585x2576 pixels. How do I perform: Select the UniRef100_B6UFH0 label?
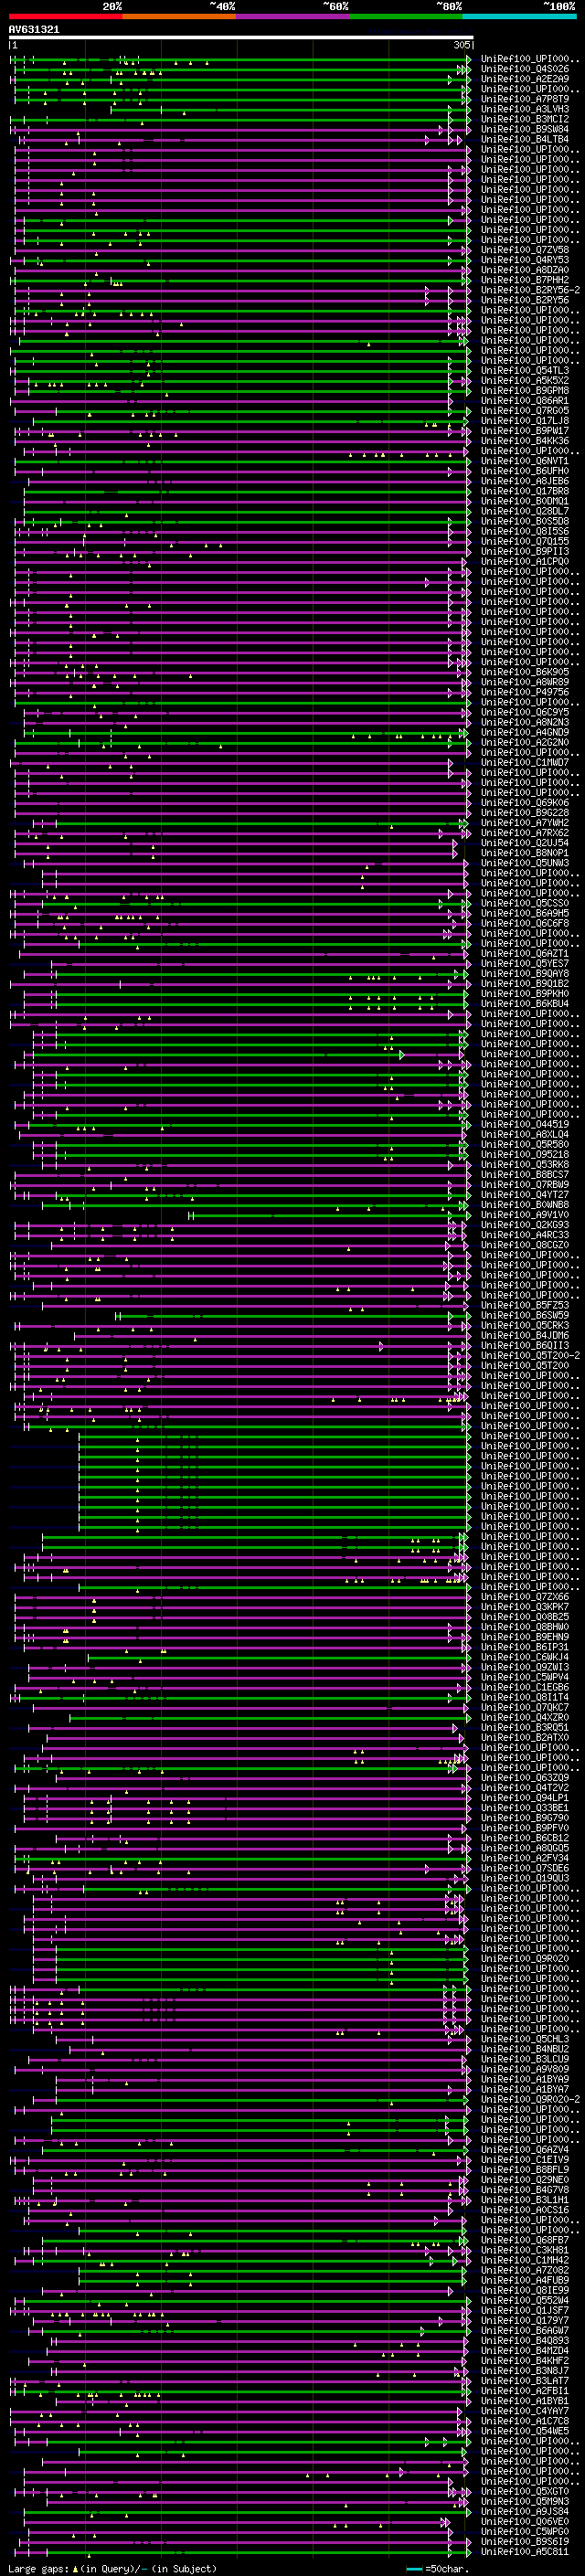(525, 471)
